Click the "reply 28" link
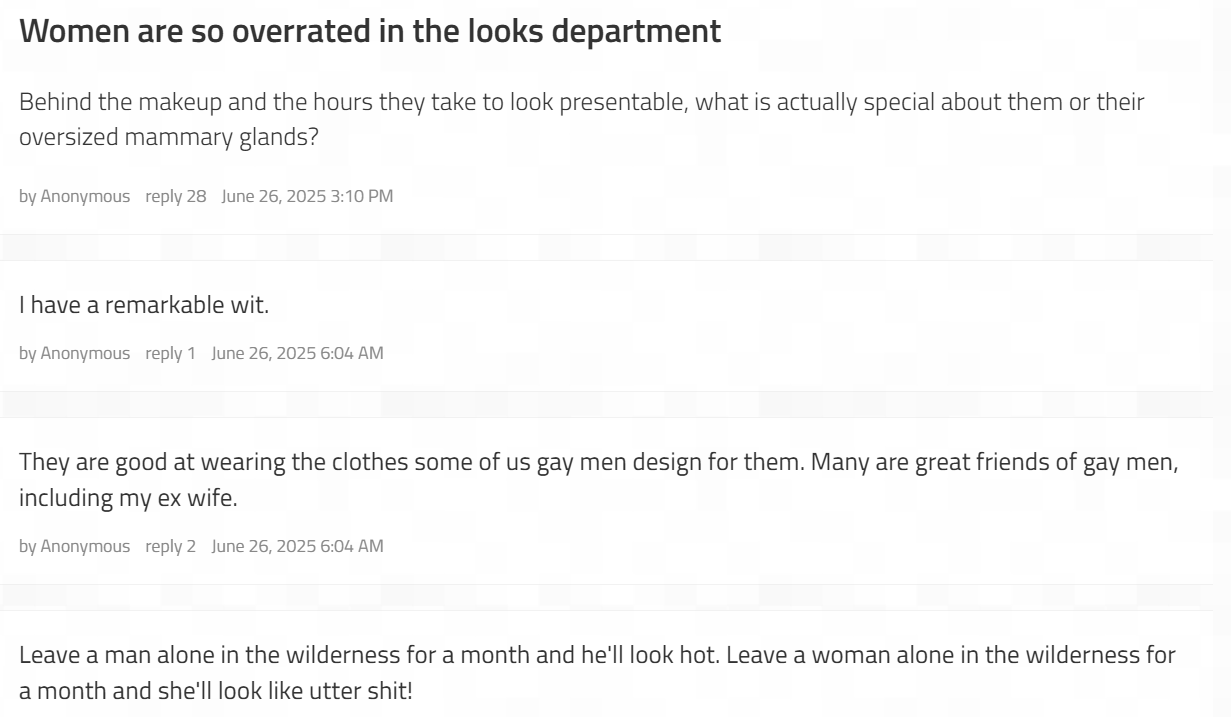 point(176,196)
